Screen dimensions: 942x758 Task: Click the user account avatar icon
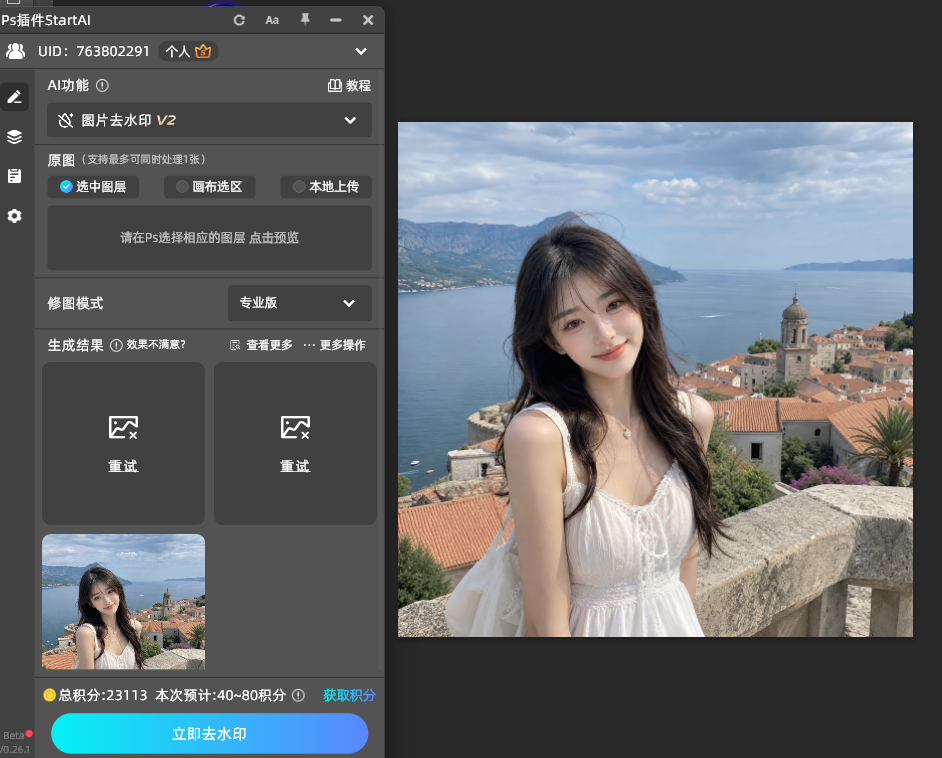pyautogui.click(x=16, y=51)
